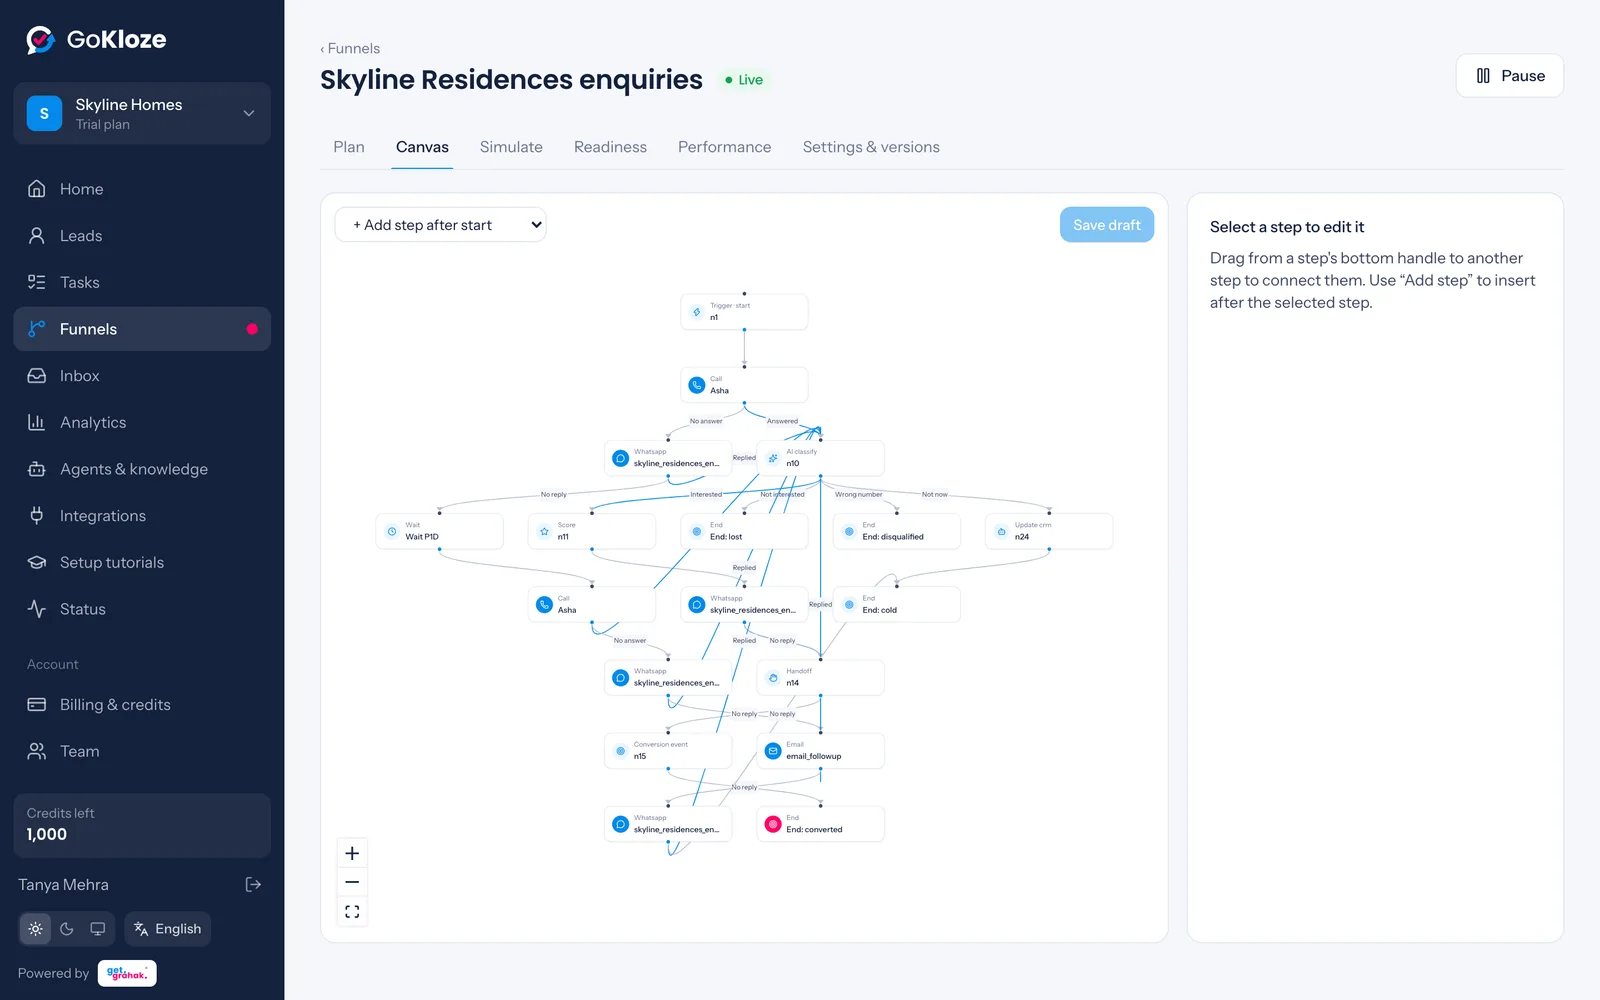Switch to the Plan tab
Viewport: 1600px width, 1000px height.
pos(349,147)
